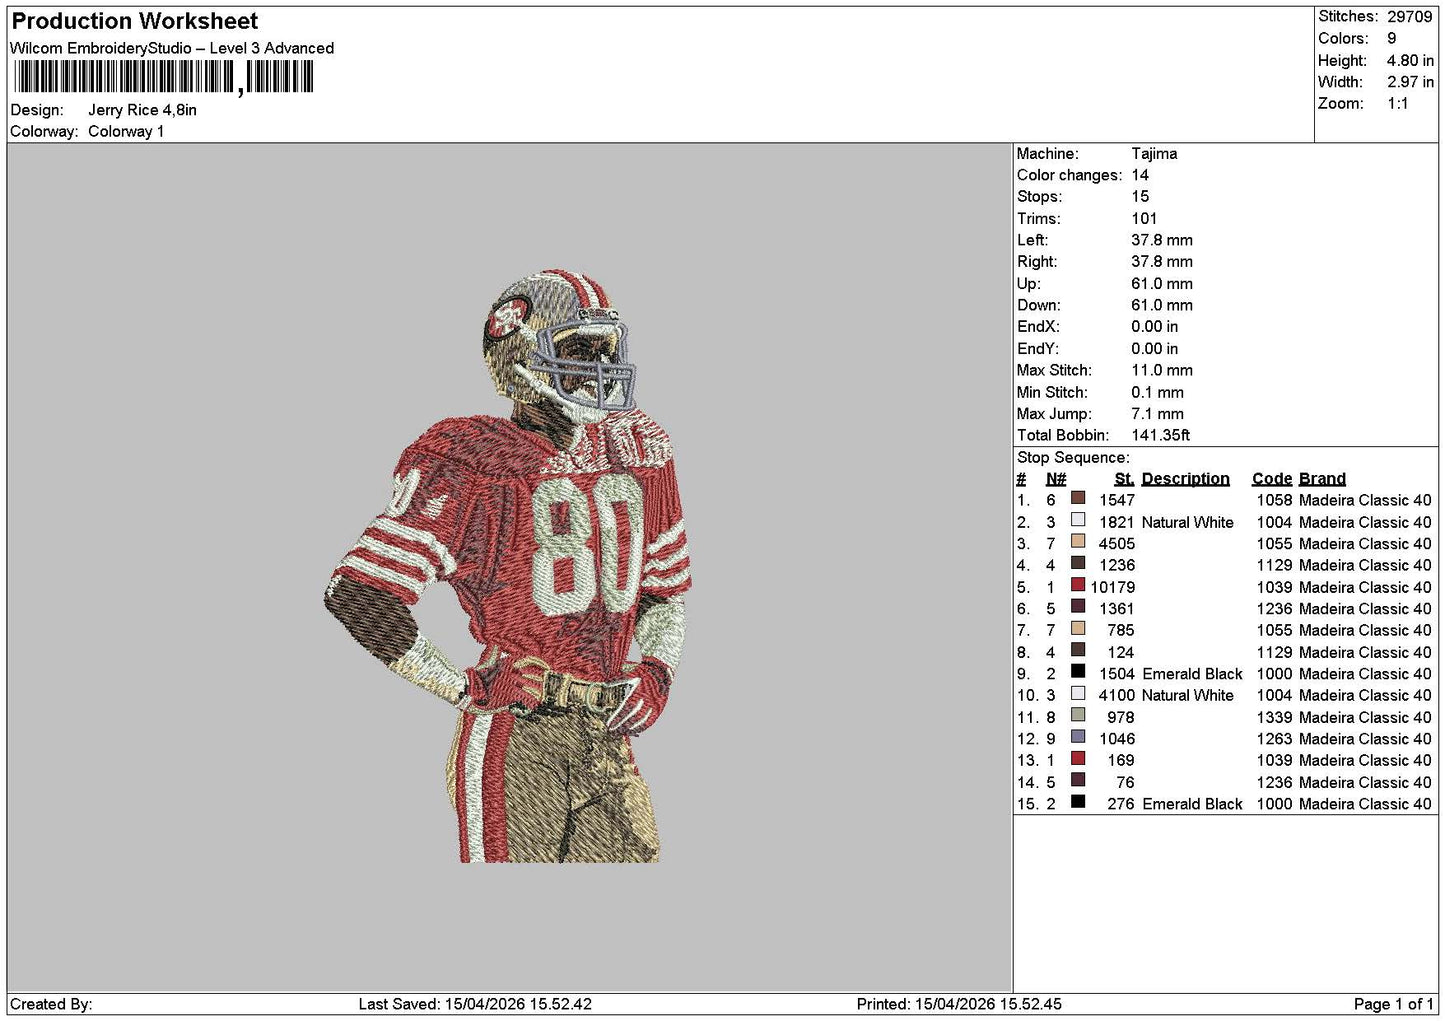1445x1021 pixels.
Task: Click the "Brand" column header
Action: (1322, 479)
